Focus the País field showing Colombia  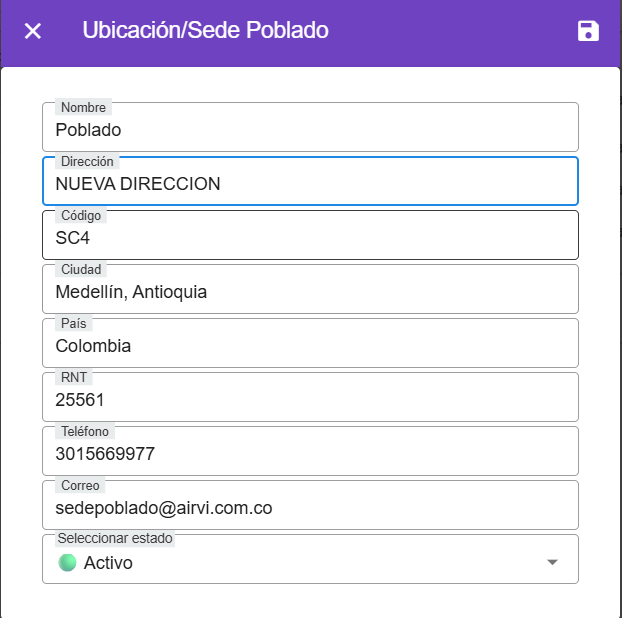pyautogui.click(x=310, y=346)
